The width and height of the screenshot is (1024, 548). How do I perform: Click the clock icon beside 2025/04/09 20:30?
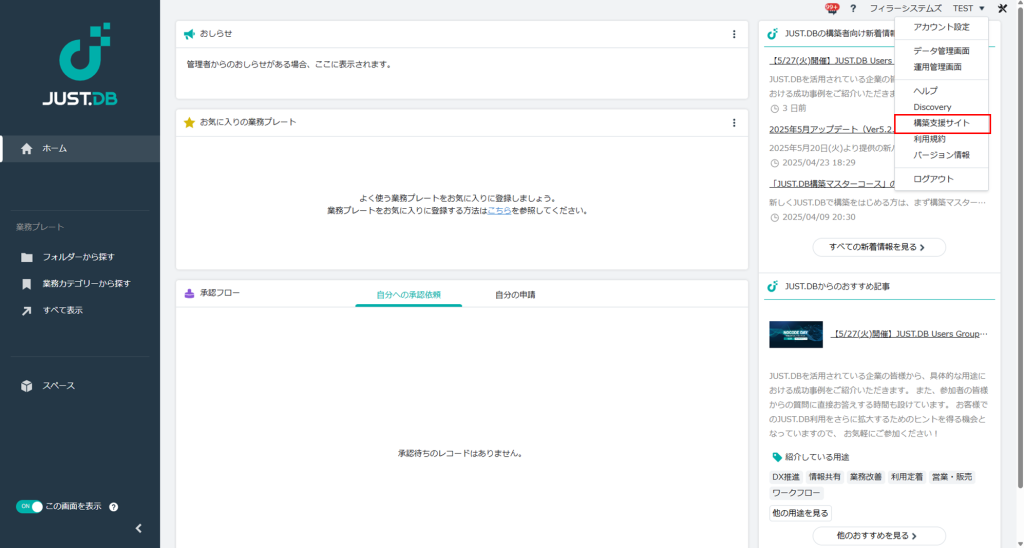tap(775, 218)
